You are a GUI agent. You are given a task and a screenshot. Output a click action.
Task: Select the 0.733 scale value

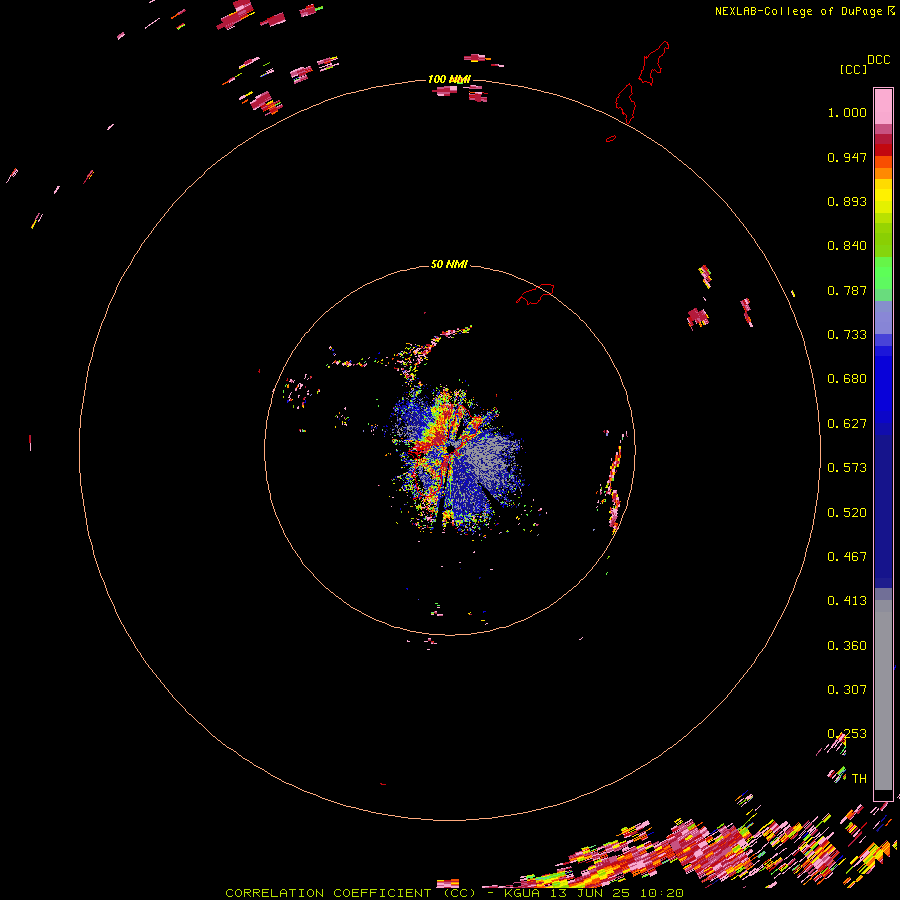(847, 335)
